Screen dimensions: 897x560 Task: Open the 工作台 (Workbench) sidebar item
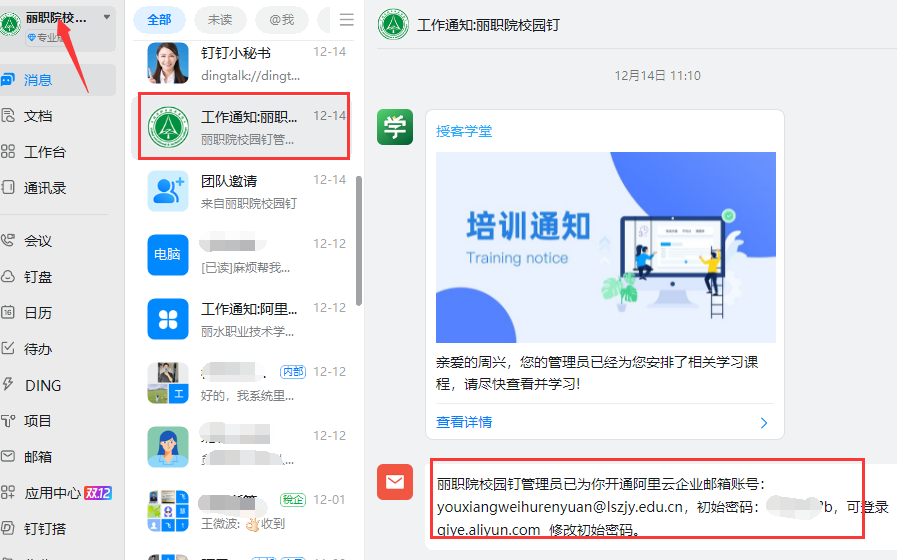click(57, 152)
